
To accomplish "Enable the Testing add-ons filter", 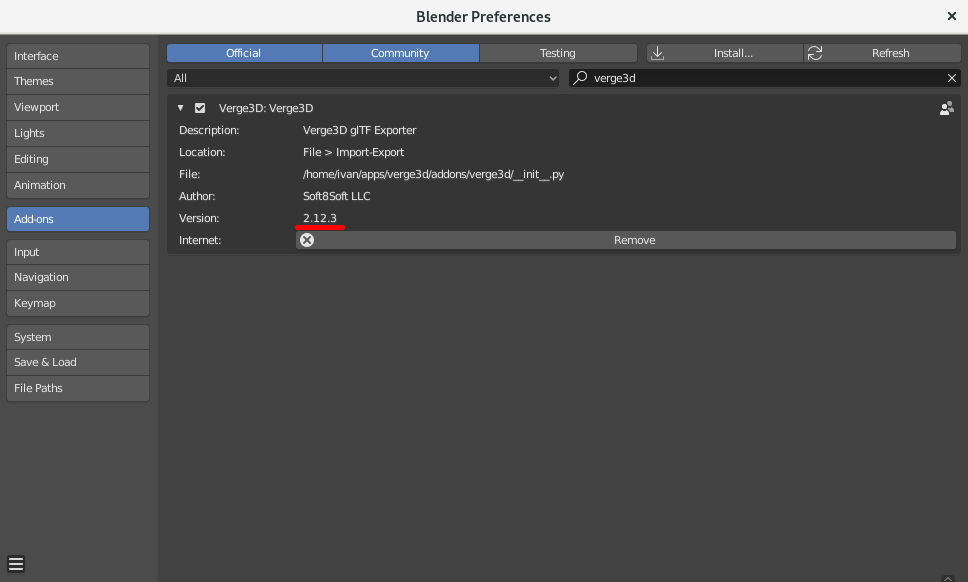I will pos(558,53).
